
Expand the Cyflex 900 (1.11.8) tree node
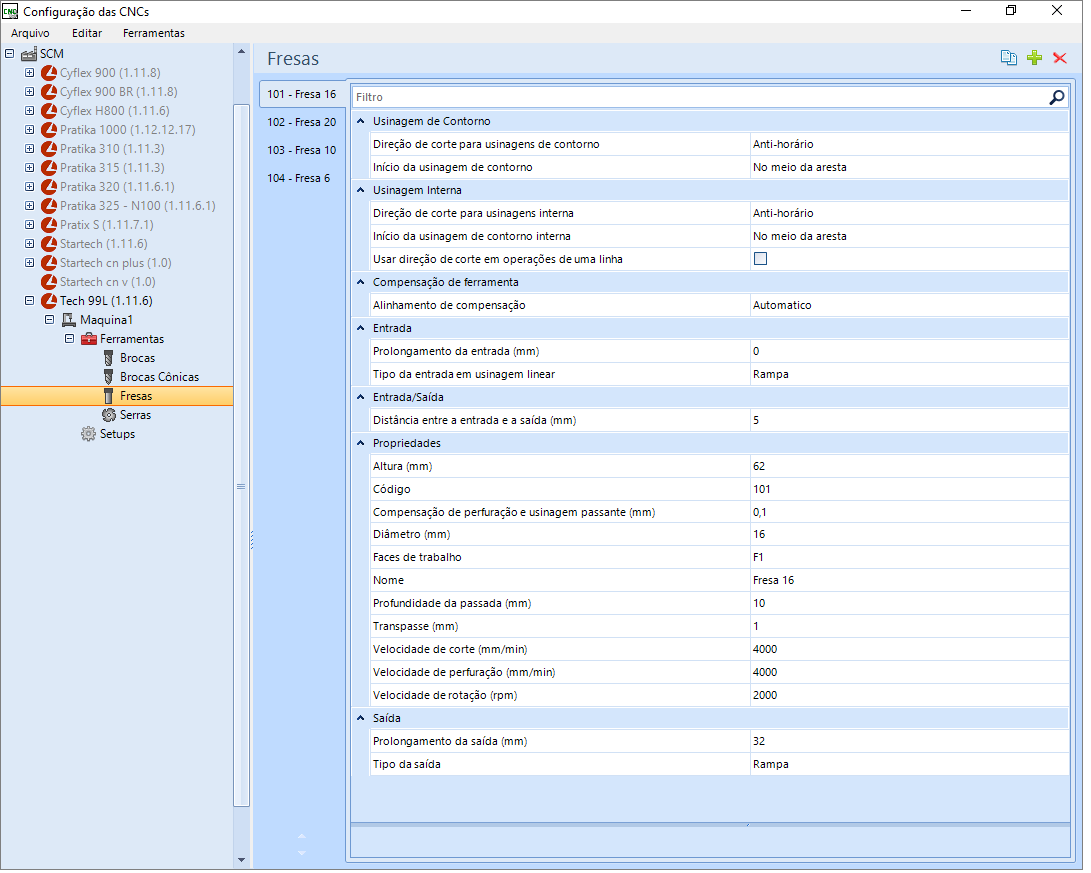pyautogui.click(x=29, y=73)
